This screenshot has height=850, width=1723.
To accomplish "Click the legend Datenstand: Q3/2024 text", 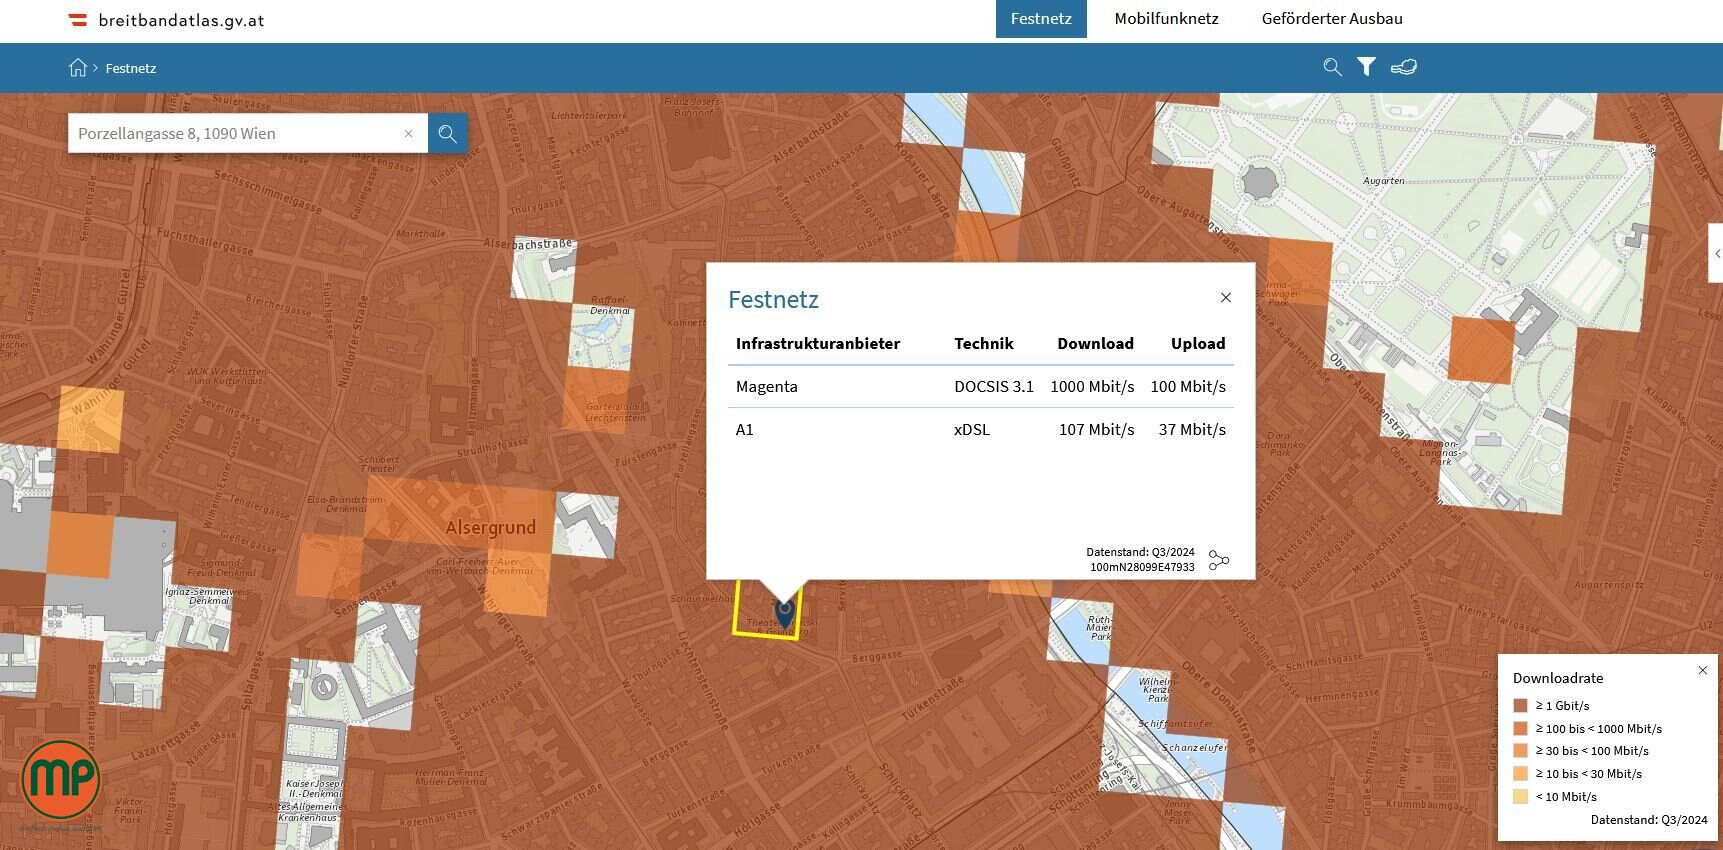I will (1649, 820).
